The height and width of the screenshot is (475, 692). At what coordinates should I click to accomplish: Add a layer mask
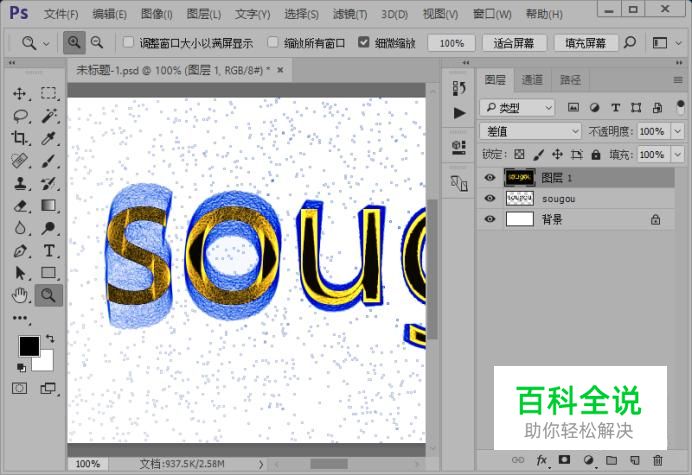(564, 460)
